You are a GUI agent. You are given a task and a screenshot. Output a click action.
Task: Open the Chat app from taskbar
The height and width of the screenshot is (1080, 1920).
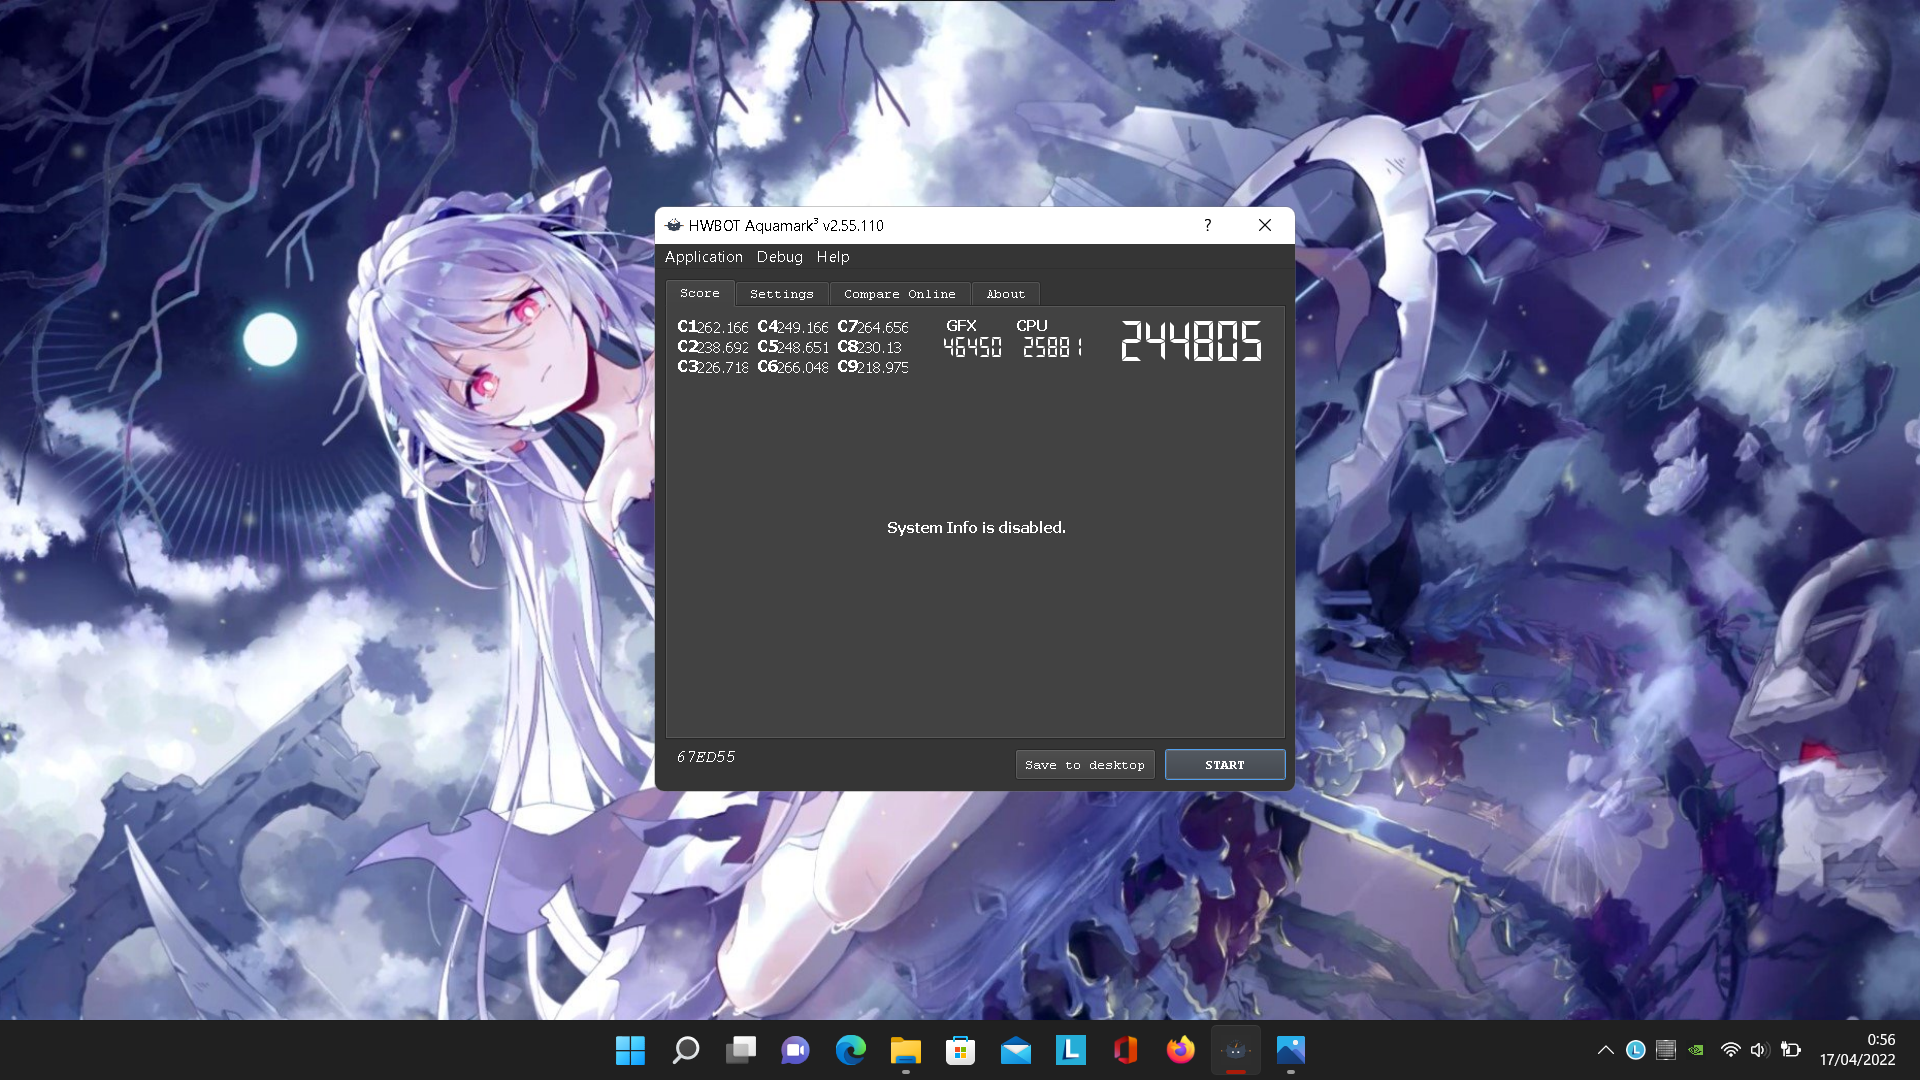[x=796, y=1050]
